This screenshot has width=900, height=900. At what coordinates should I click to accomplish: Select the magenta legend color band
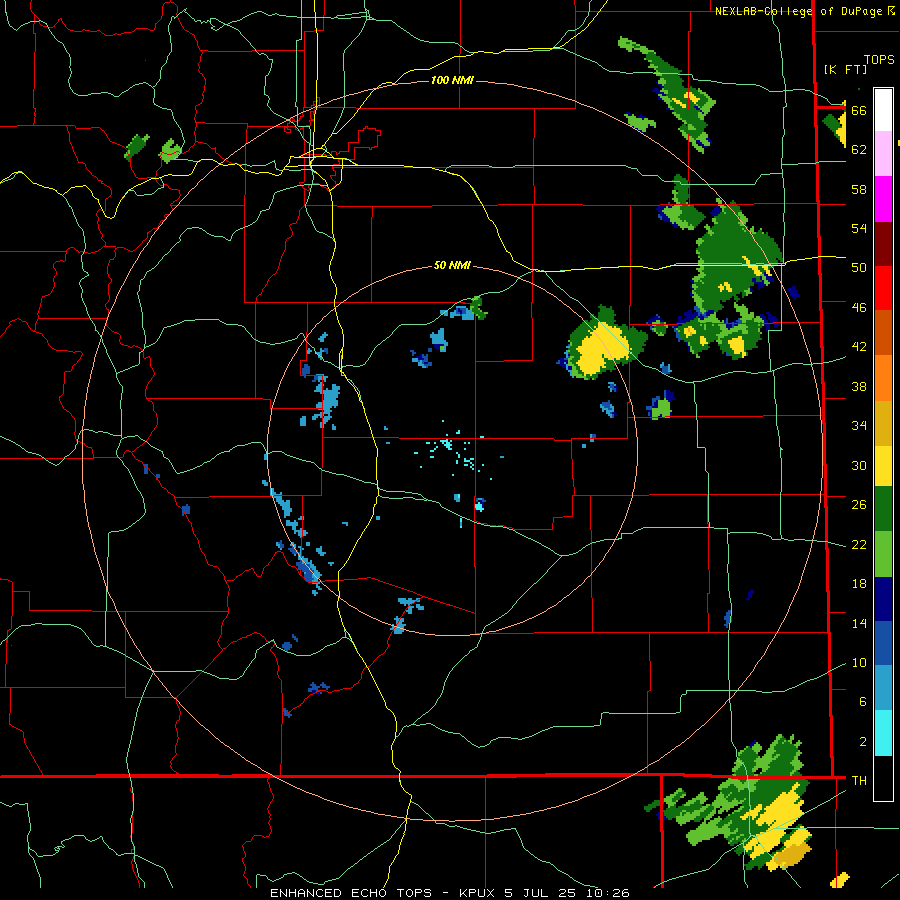point(883,199)
